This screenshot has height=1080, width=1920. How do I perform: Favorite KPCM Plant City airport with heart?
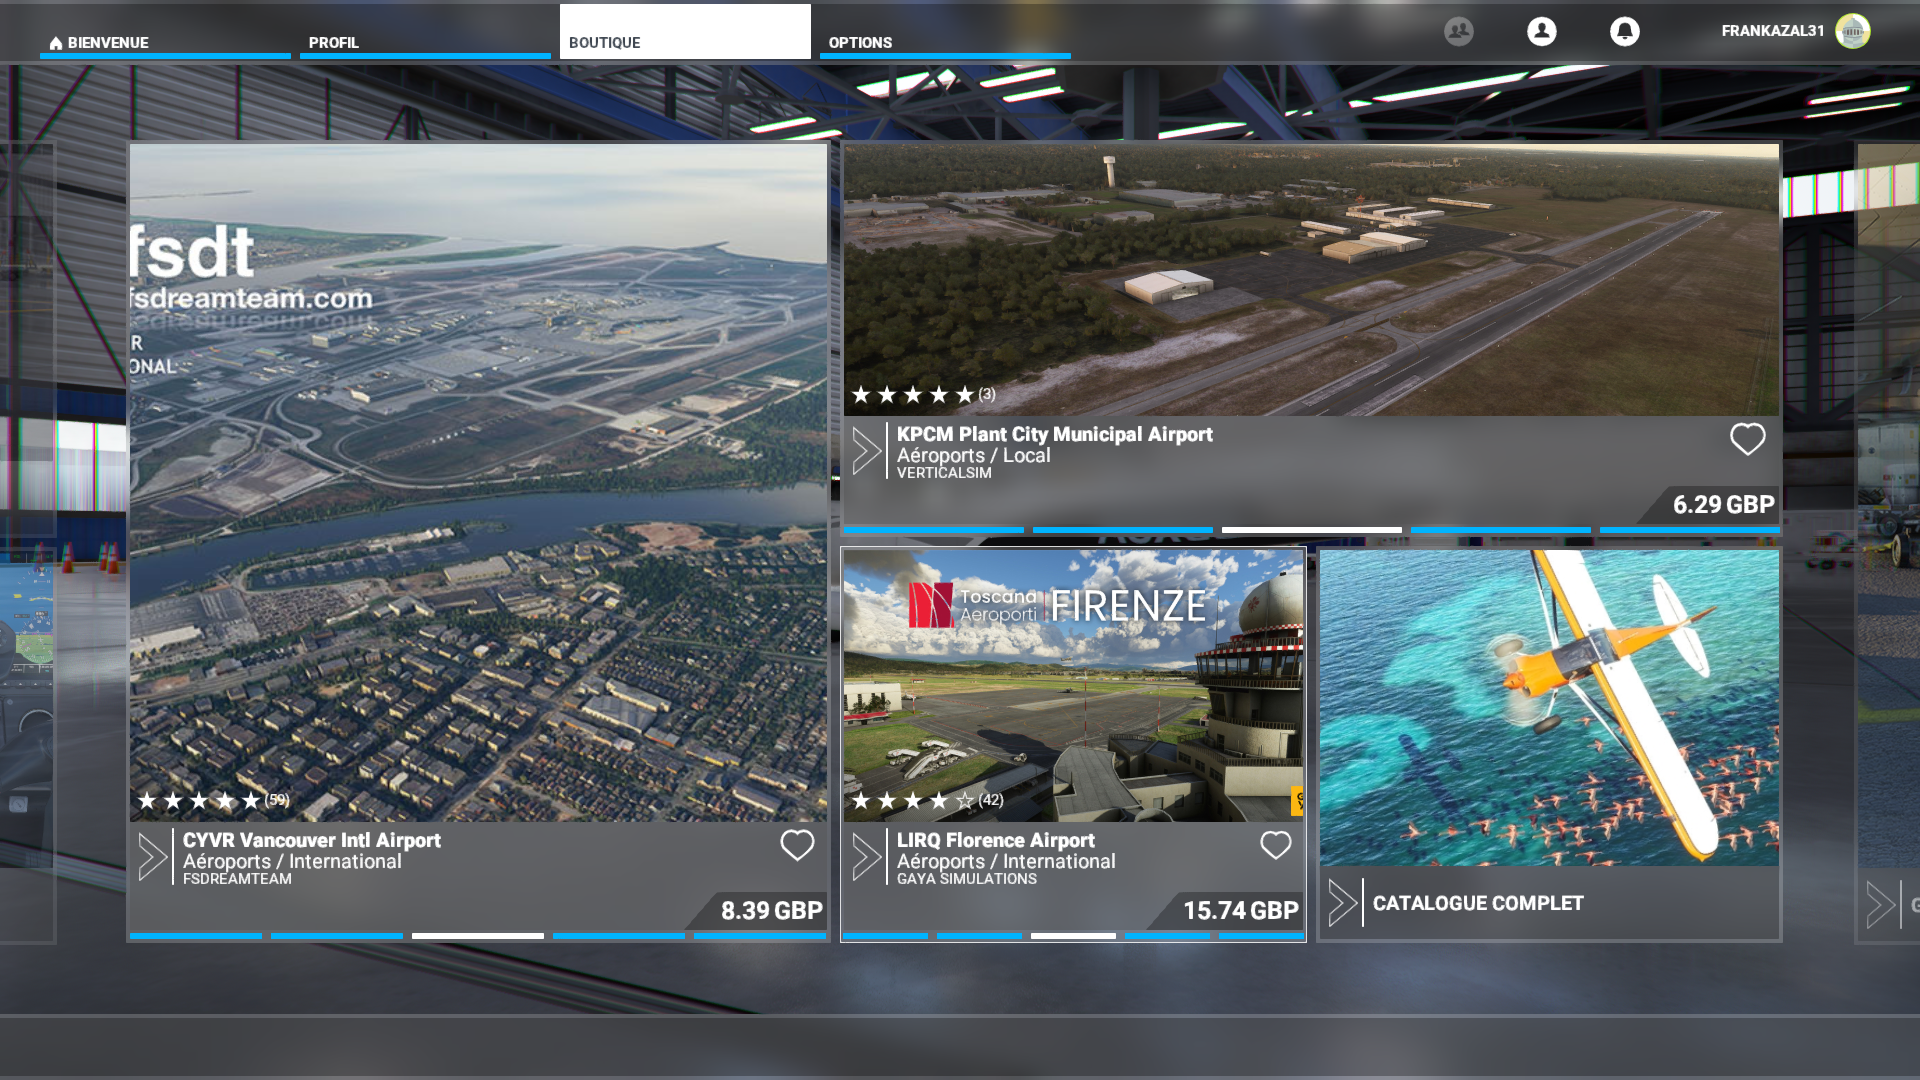(1747, 439)
